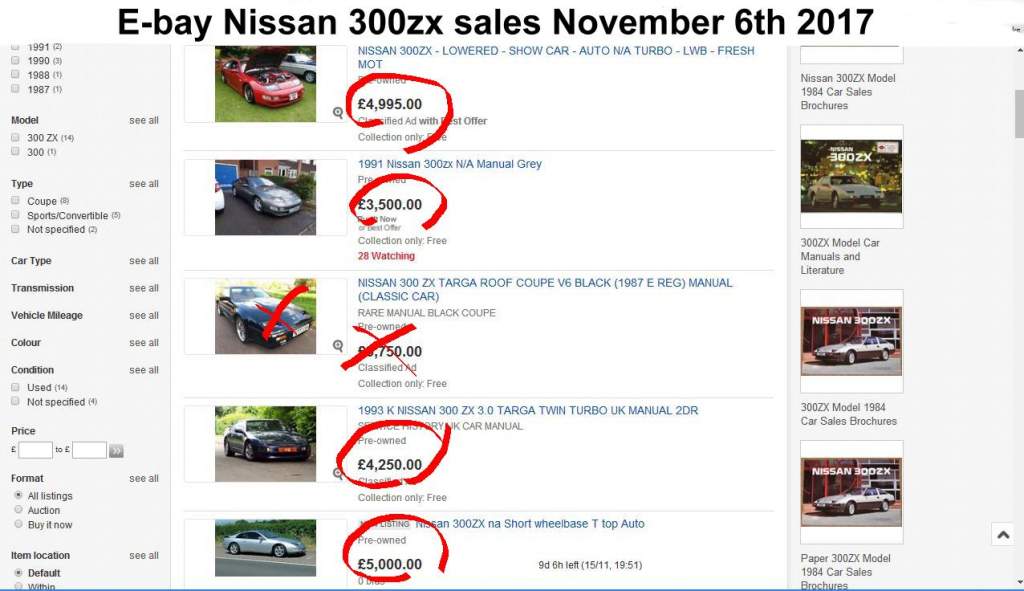Click magnifier icon on red 300ZX listing
1024x591 pixels.
[x=339, y=113]
